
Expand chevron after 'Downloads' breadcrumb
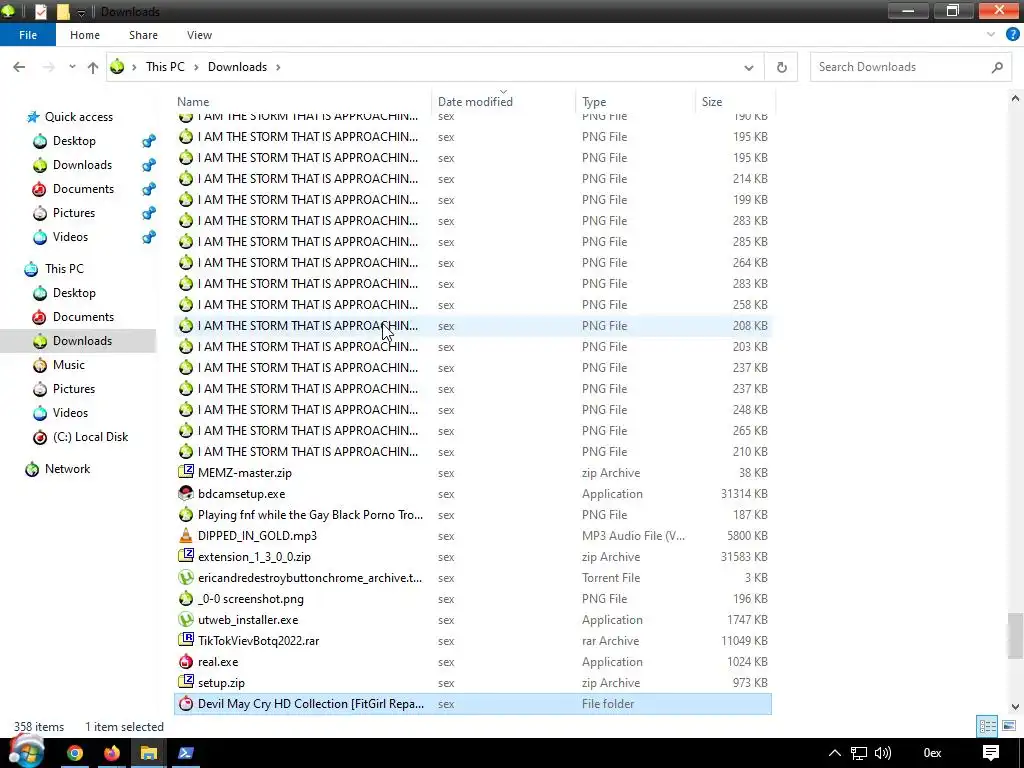point(278,67)
